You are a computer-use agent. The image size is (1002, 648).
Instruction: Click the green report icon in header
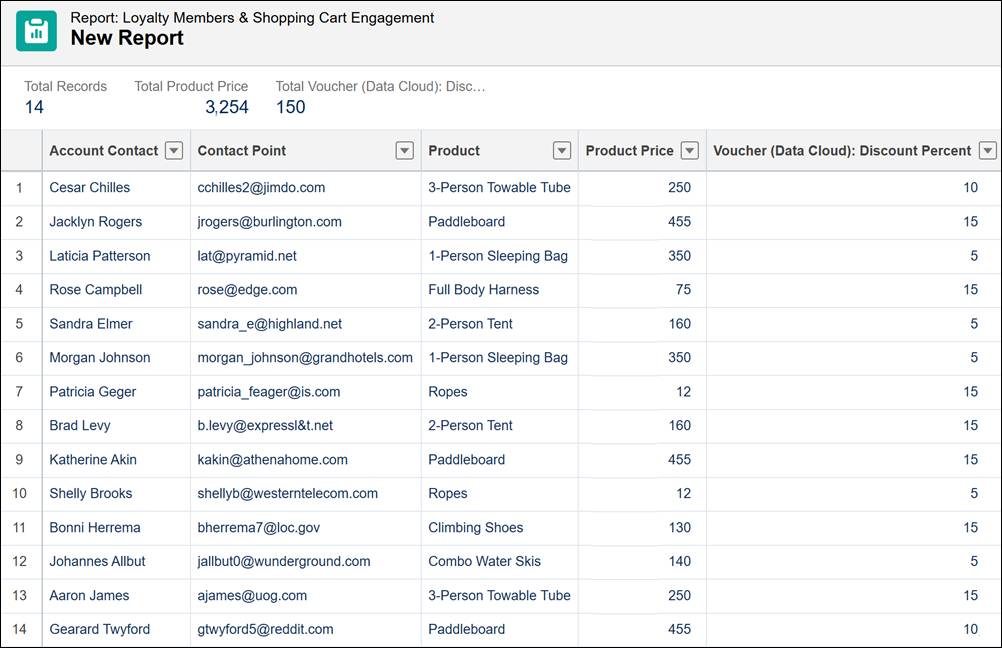36,31
